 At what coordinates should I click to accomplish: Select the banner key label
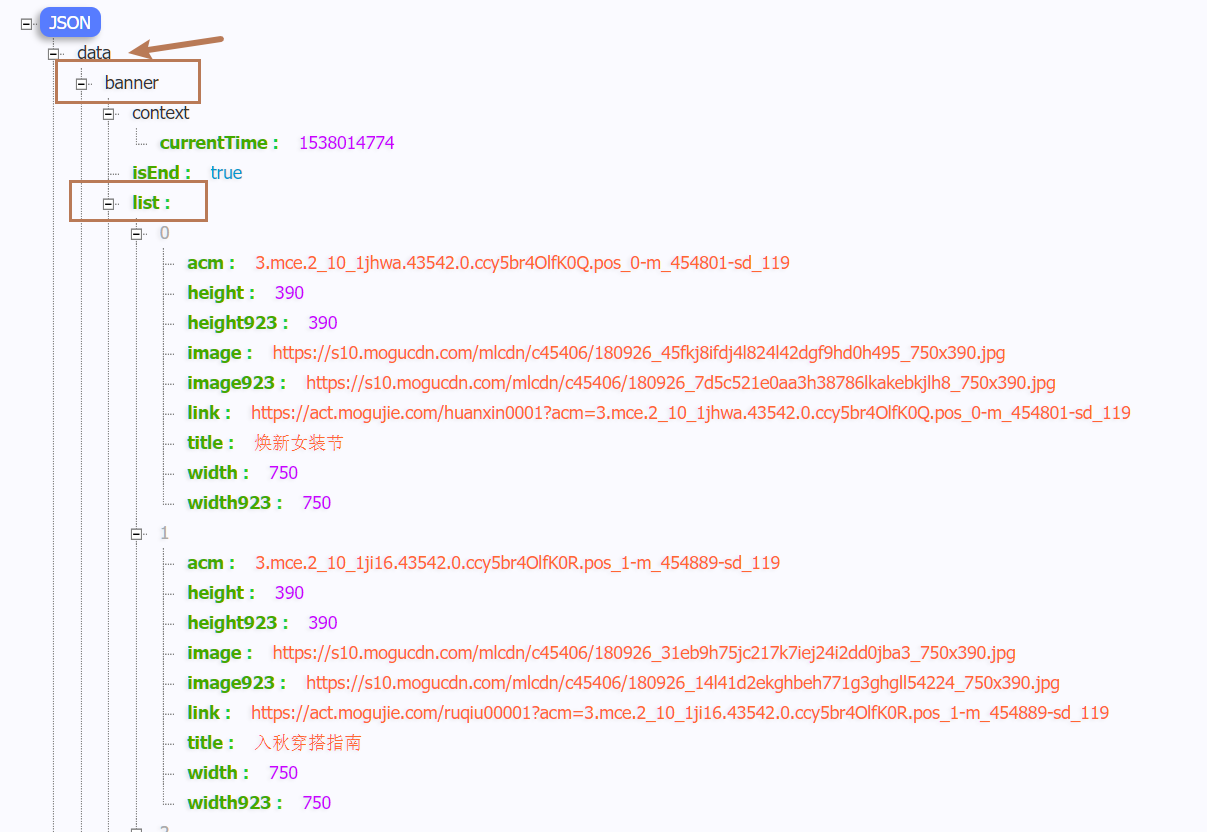[x=131, y=83]
